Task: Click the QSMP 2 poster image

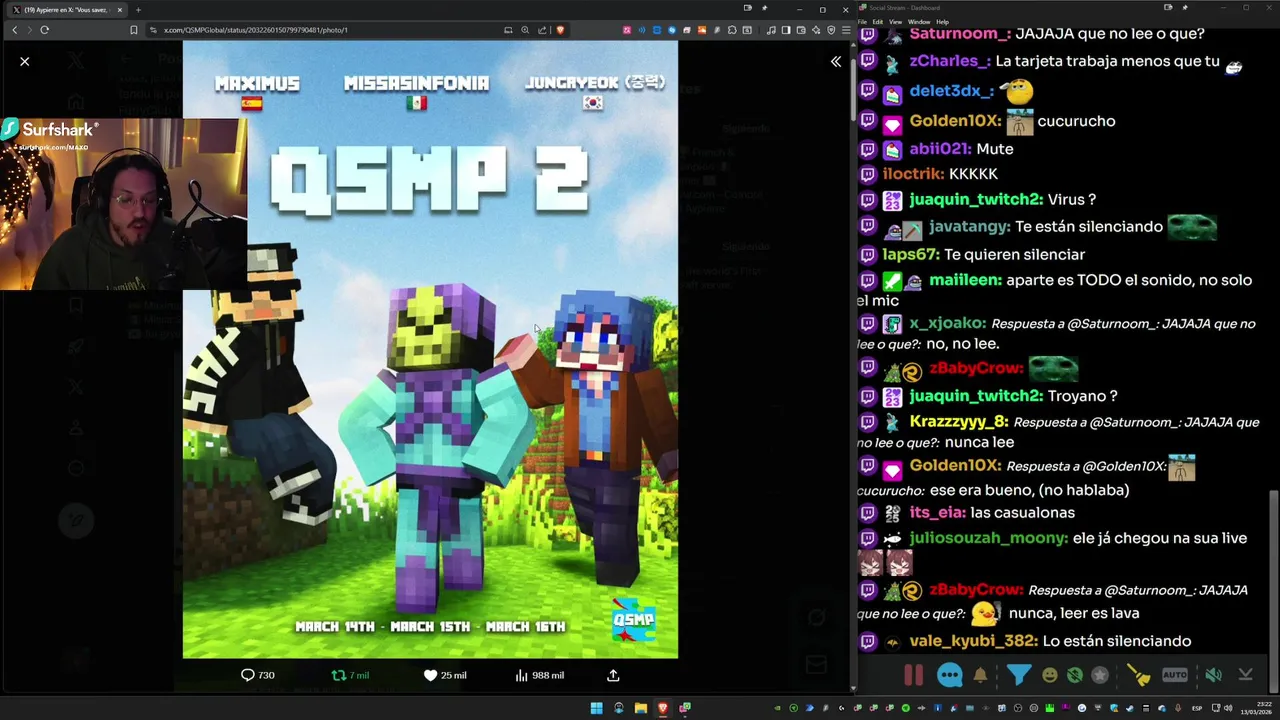Action: pos(430,350)
